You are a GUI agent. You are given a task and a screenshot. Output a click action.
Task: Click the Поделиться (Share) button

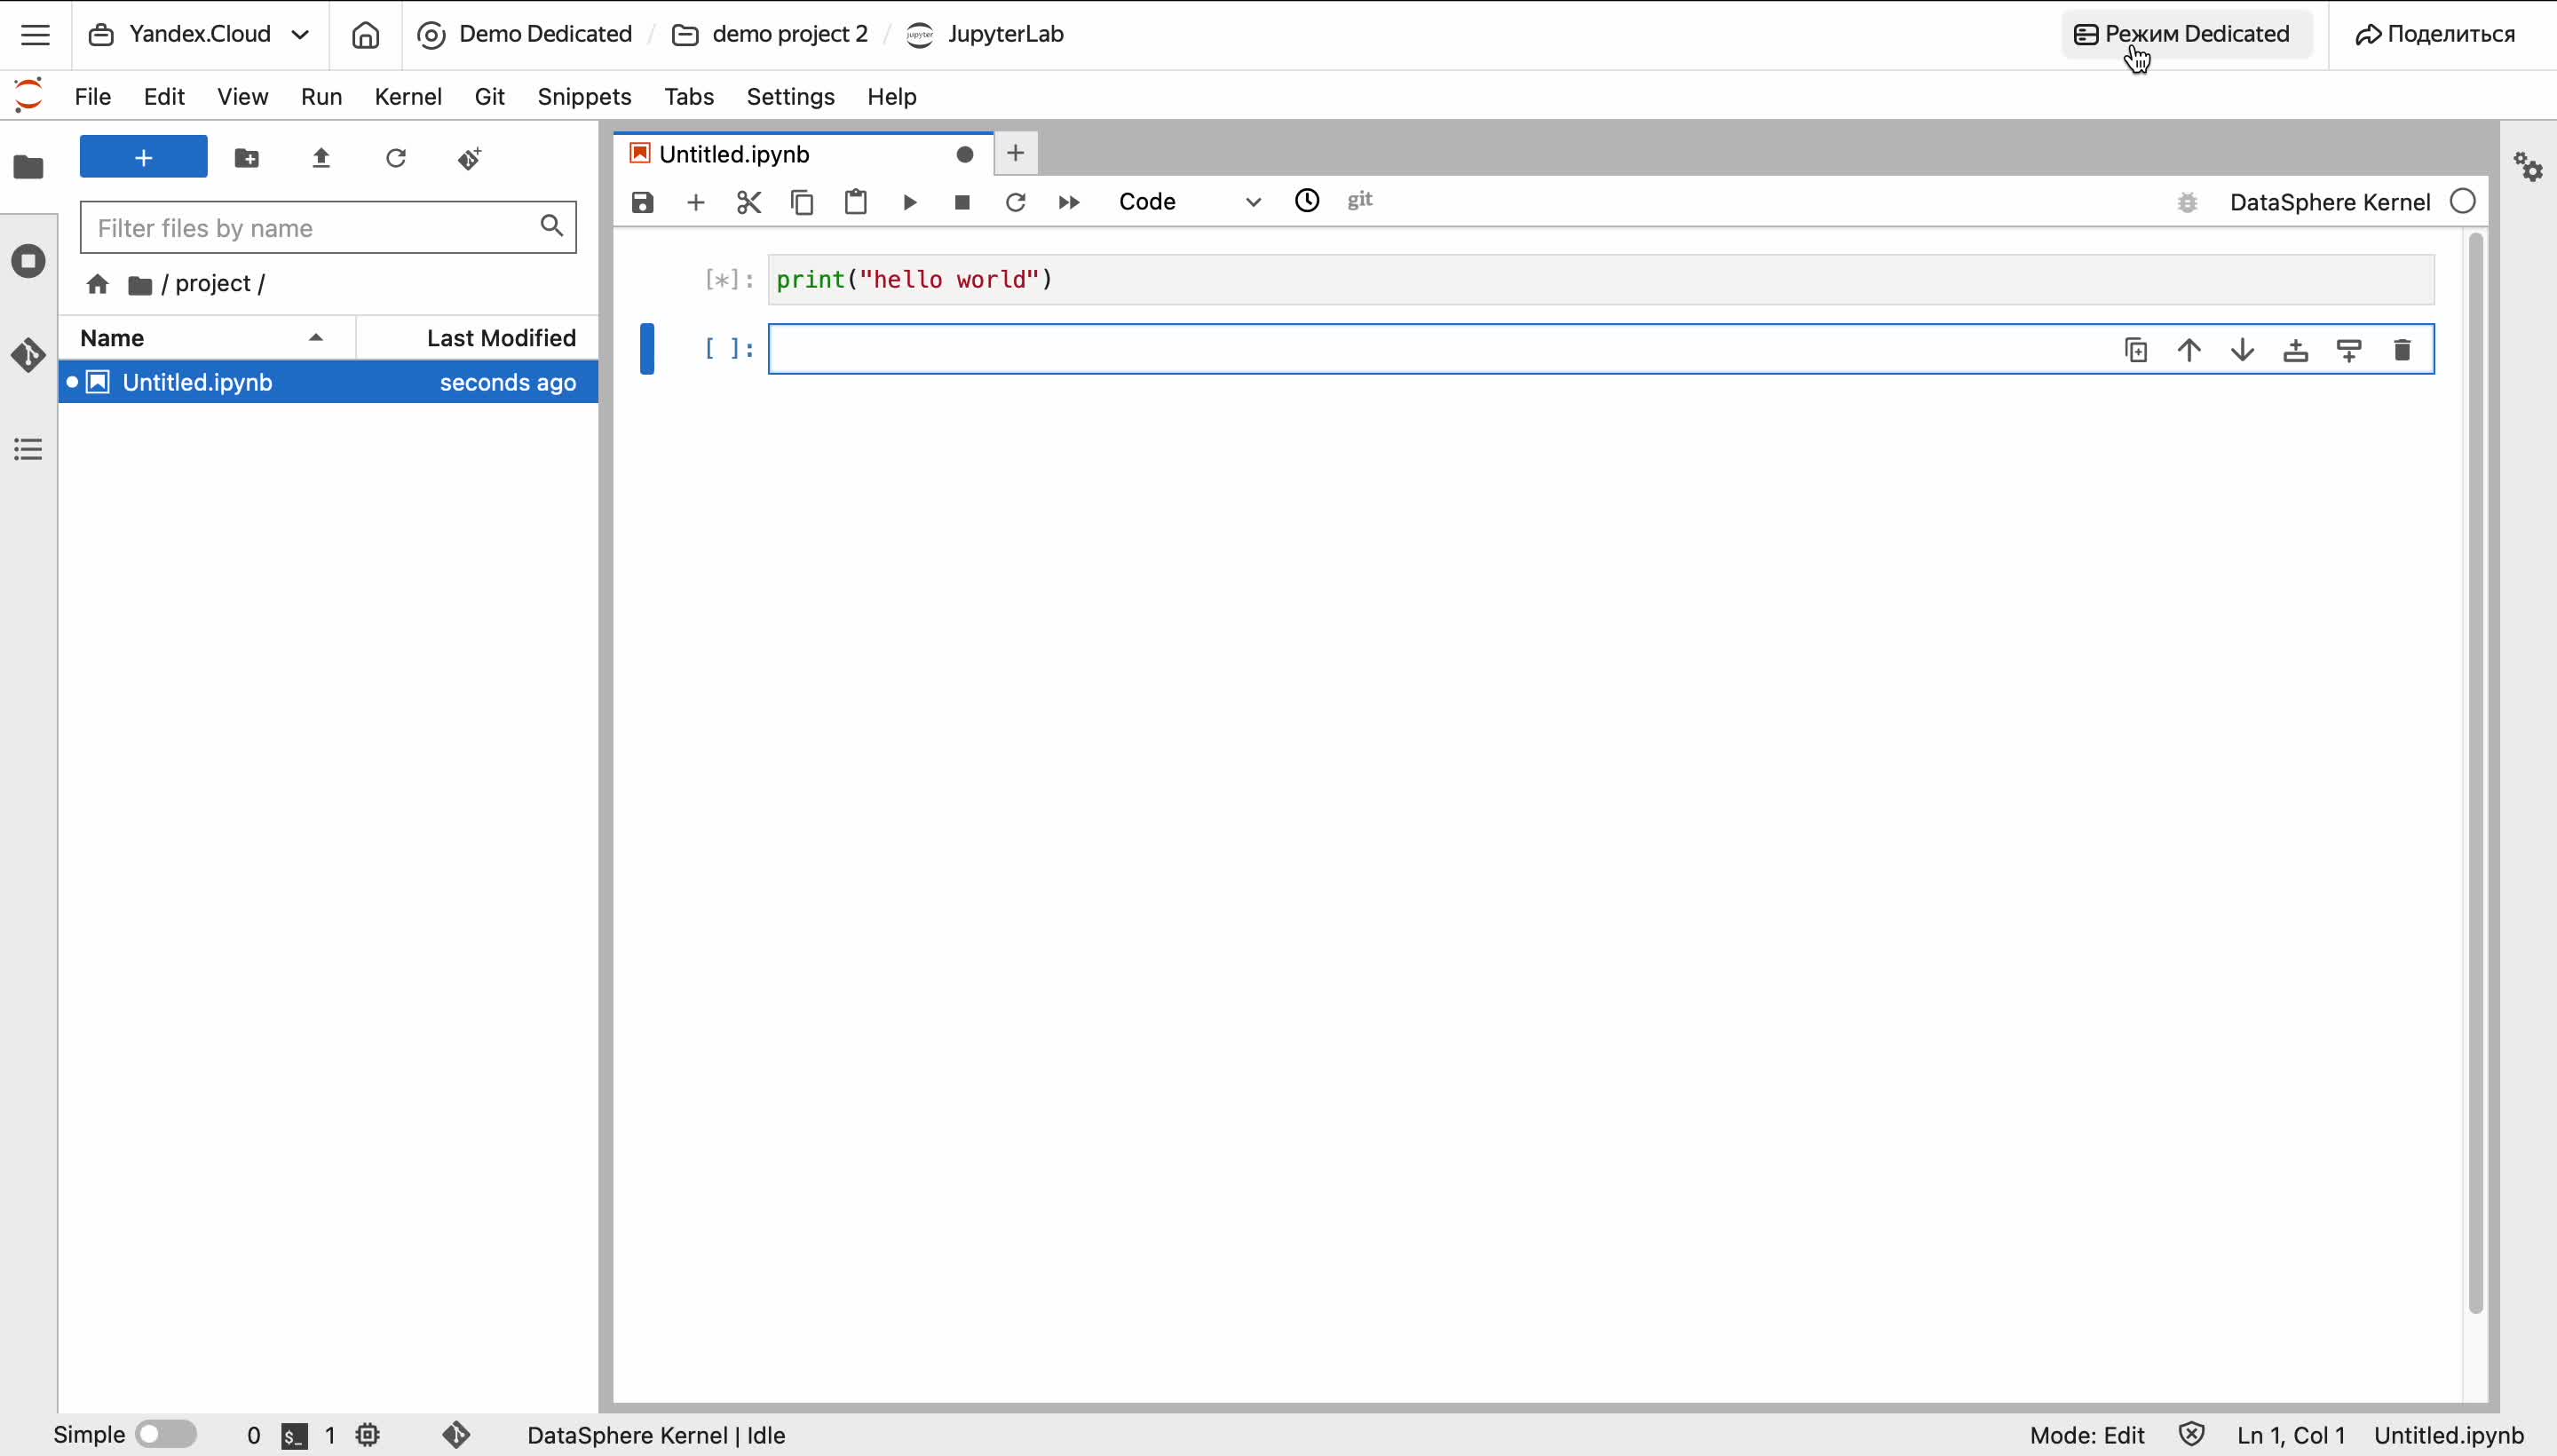point(2436,34)
